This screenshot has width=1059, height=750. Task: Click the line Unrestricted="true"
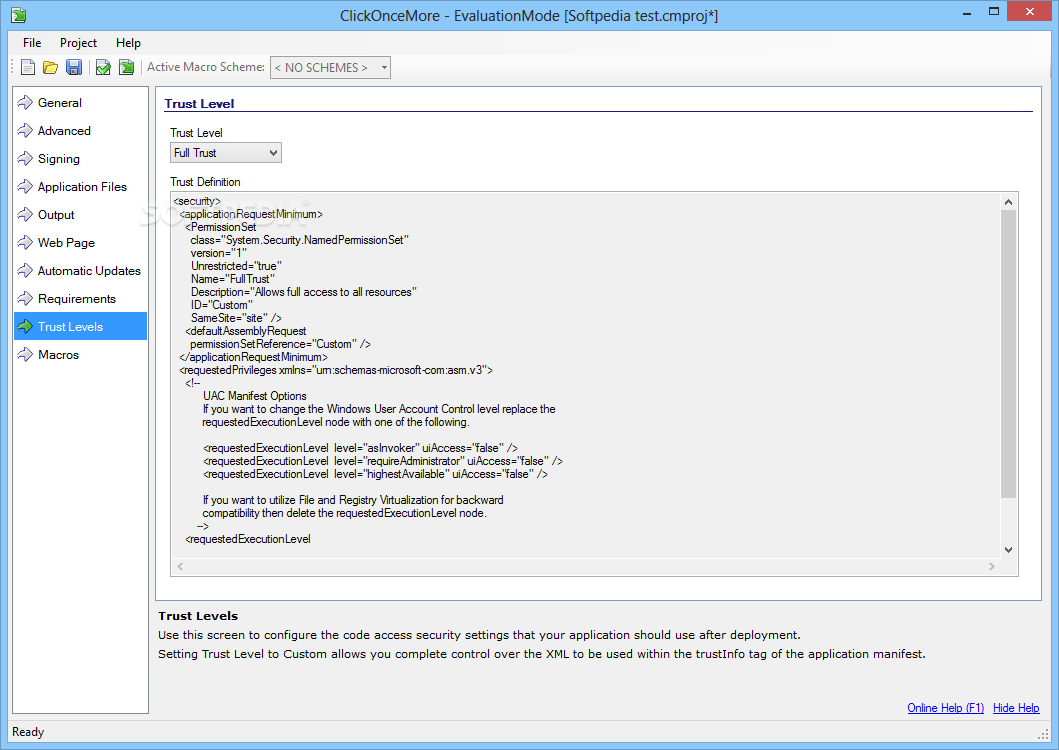pos(236,266)
